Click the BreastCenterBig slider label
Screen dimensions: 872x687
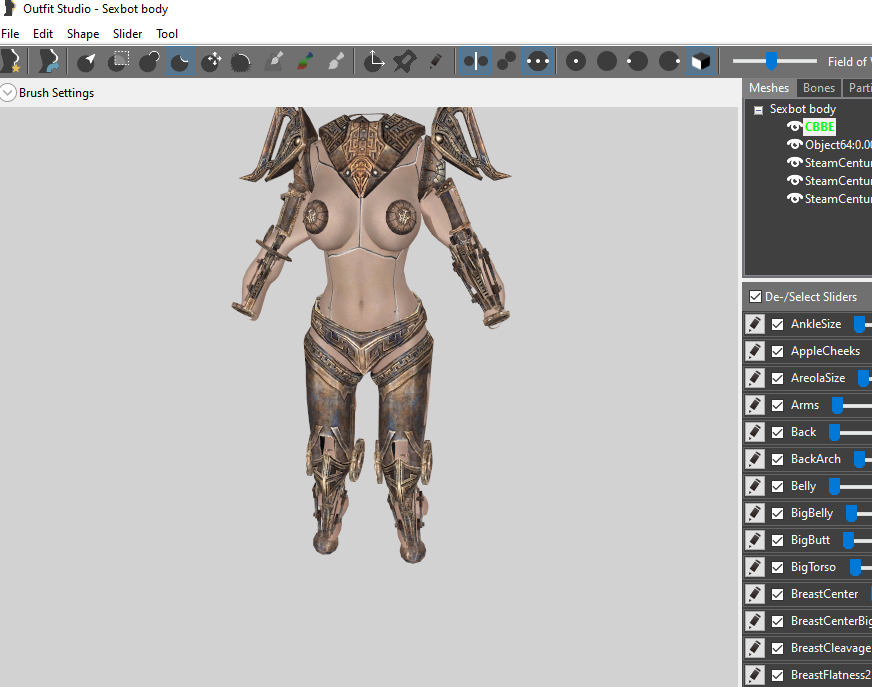[831, 621]
